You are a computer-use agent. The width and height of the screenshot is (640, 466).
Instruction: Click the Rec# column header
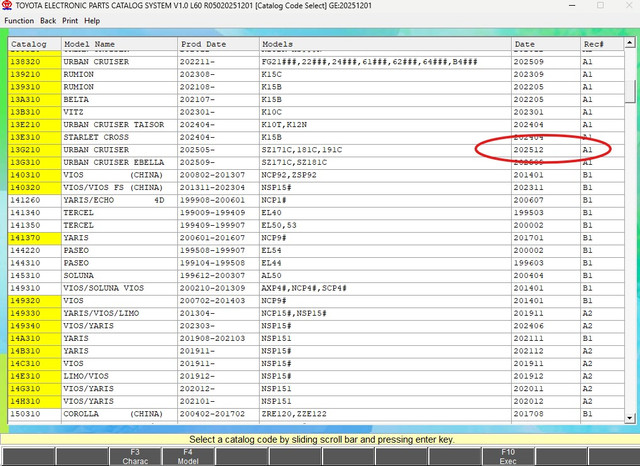click(602, 44)
